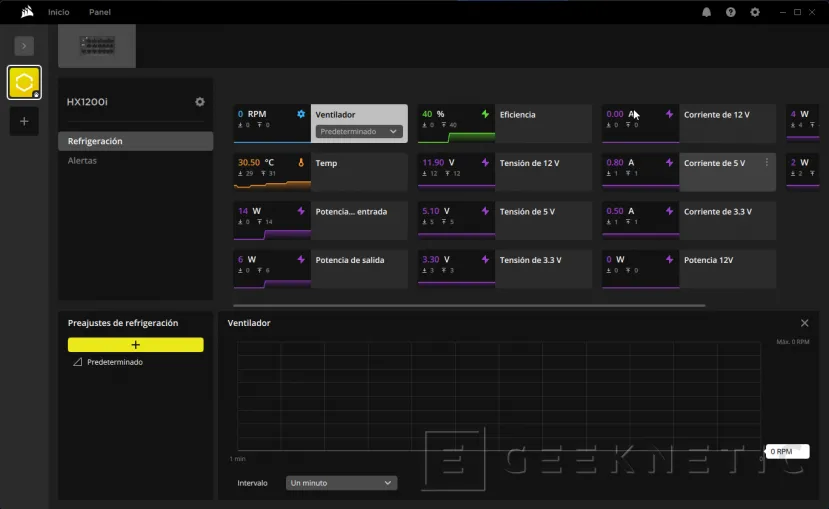Add a new profile with plus button
829x509 pixels.
(x=24, y=122)
